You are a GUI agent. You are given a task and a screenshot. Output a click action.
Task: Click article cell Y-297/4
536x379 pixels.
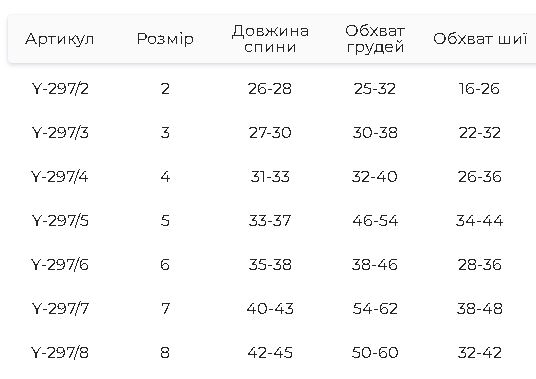point(60,177)
